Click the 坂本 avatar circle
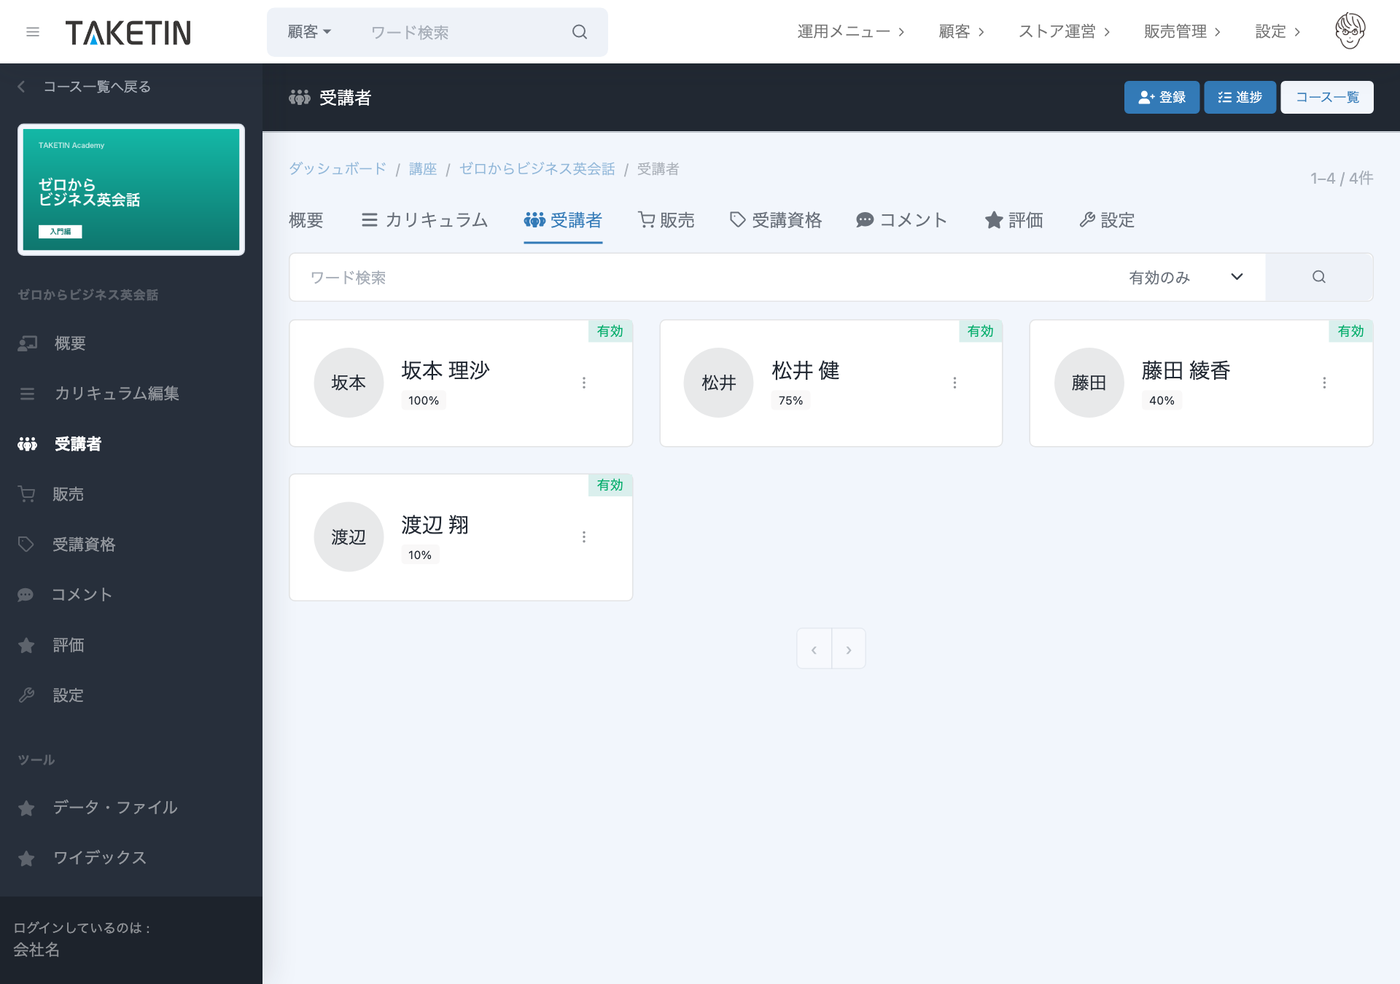1400x984 pixels. point(349,383)
